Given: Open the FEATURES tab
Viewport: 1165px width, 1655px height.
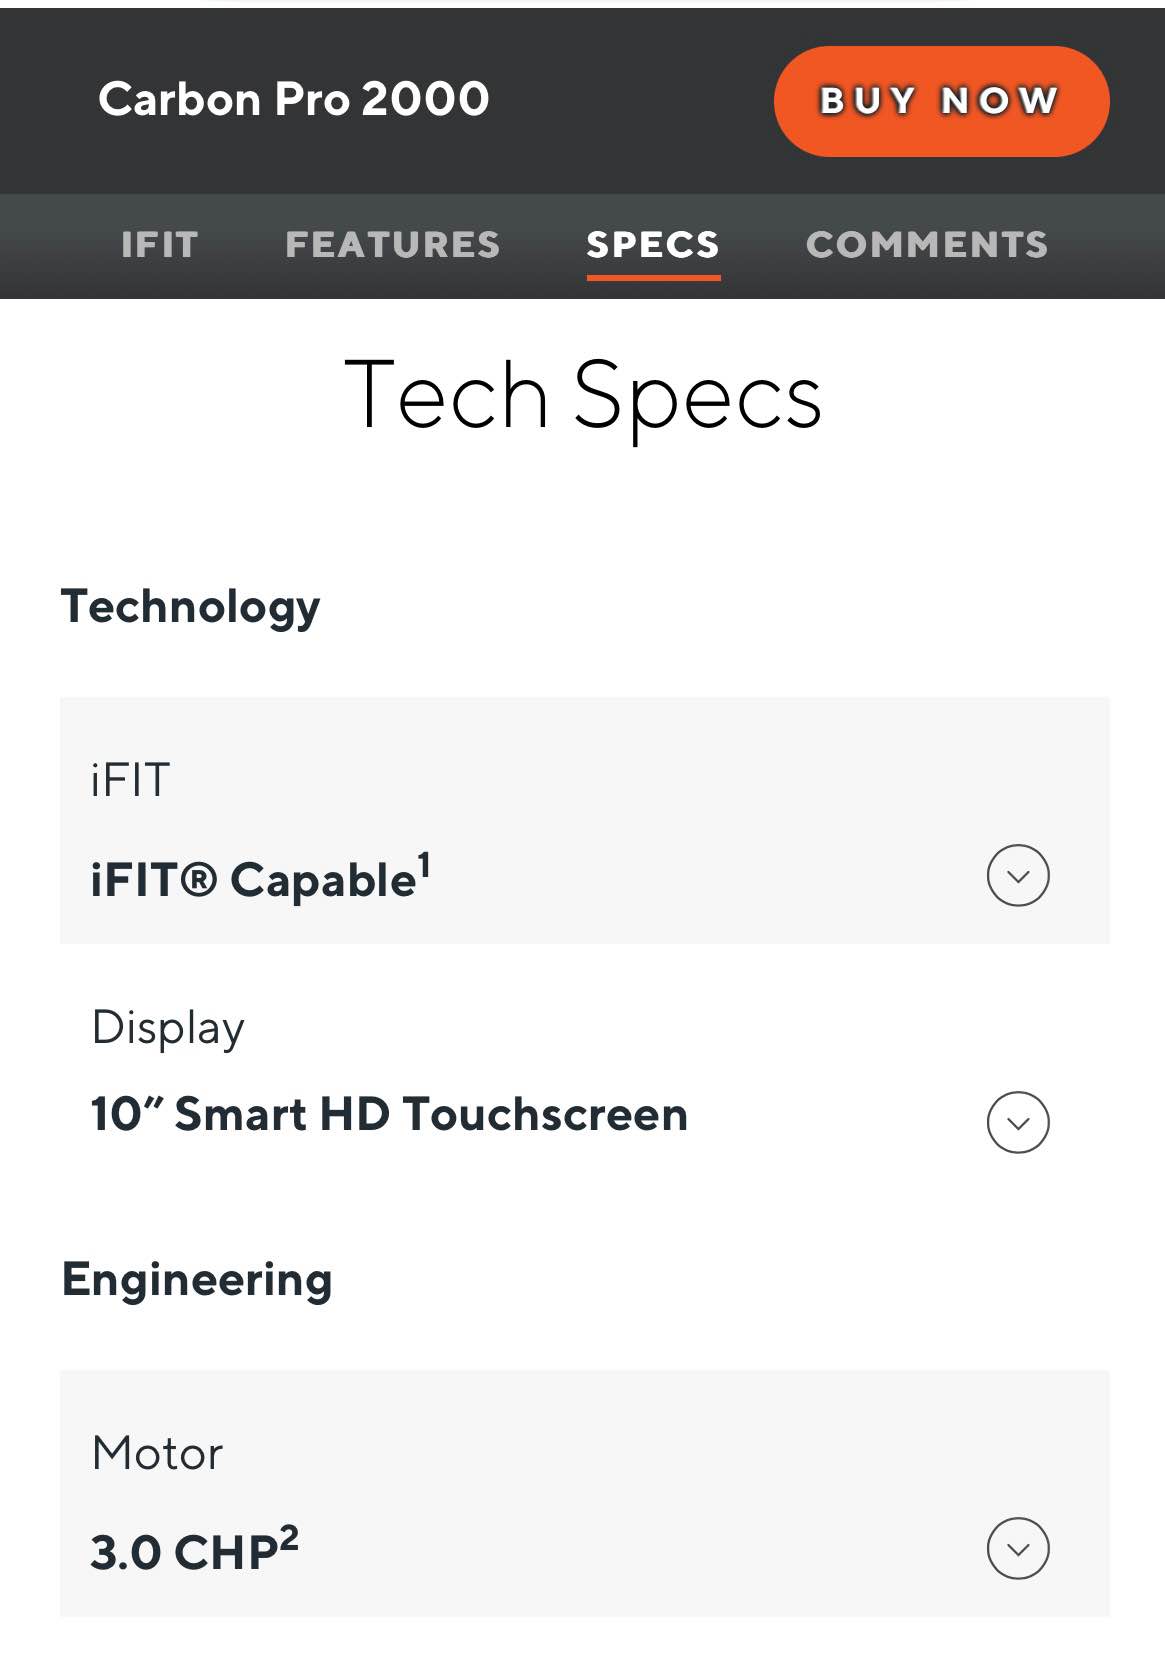Looking at the screenshot, I should point(393,244).
